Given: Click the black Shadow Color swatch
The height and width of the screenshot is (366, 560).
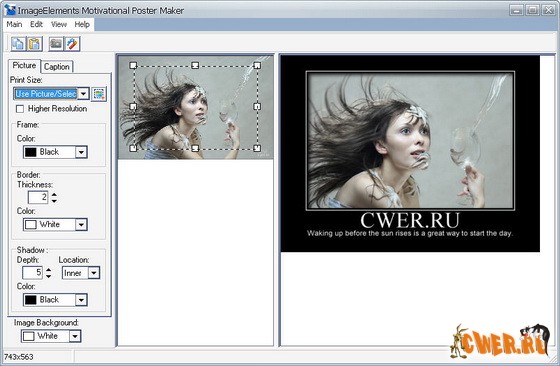Looking at the screenshot, I should pyautogui.click(x=31, y=300).
